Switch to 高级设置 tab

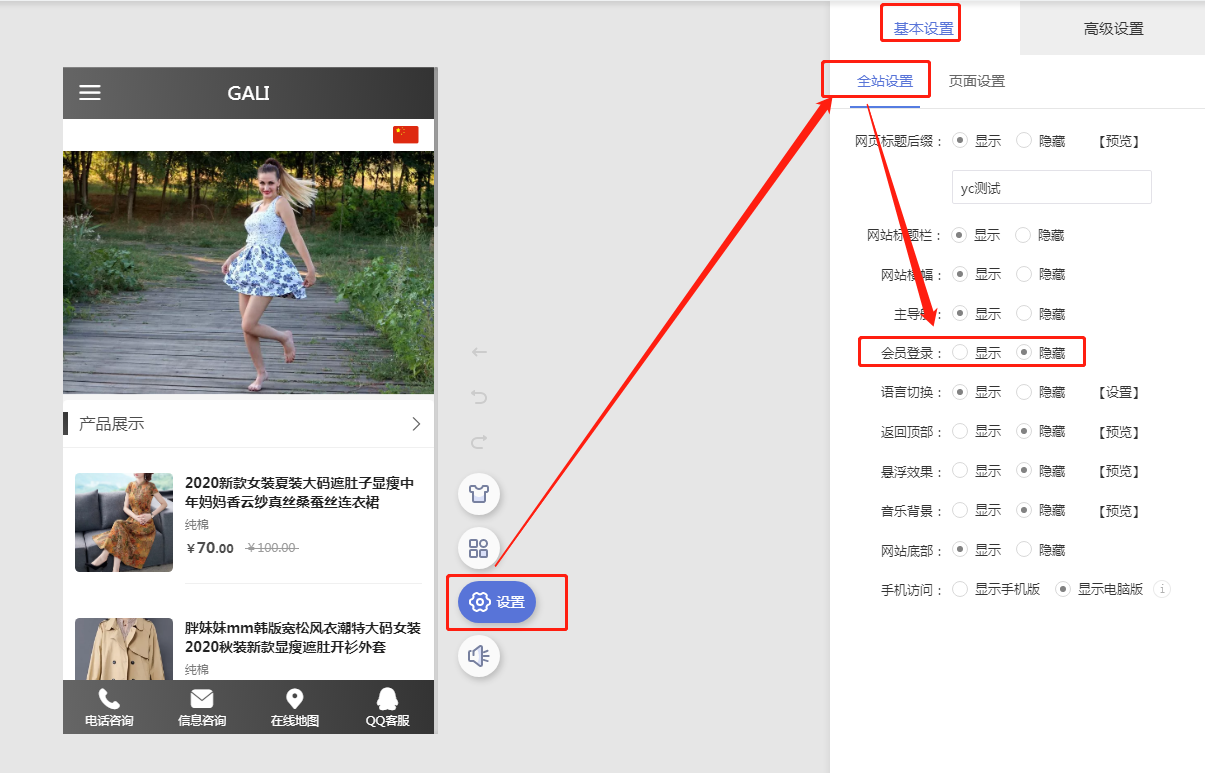pyautogui.click(x=1113, y=29)
